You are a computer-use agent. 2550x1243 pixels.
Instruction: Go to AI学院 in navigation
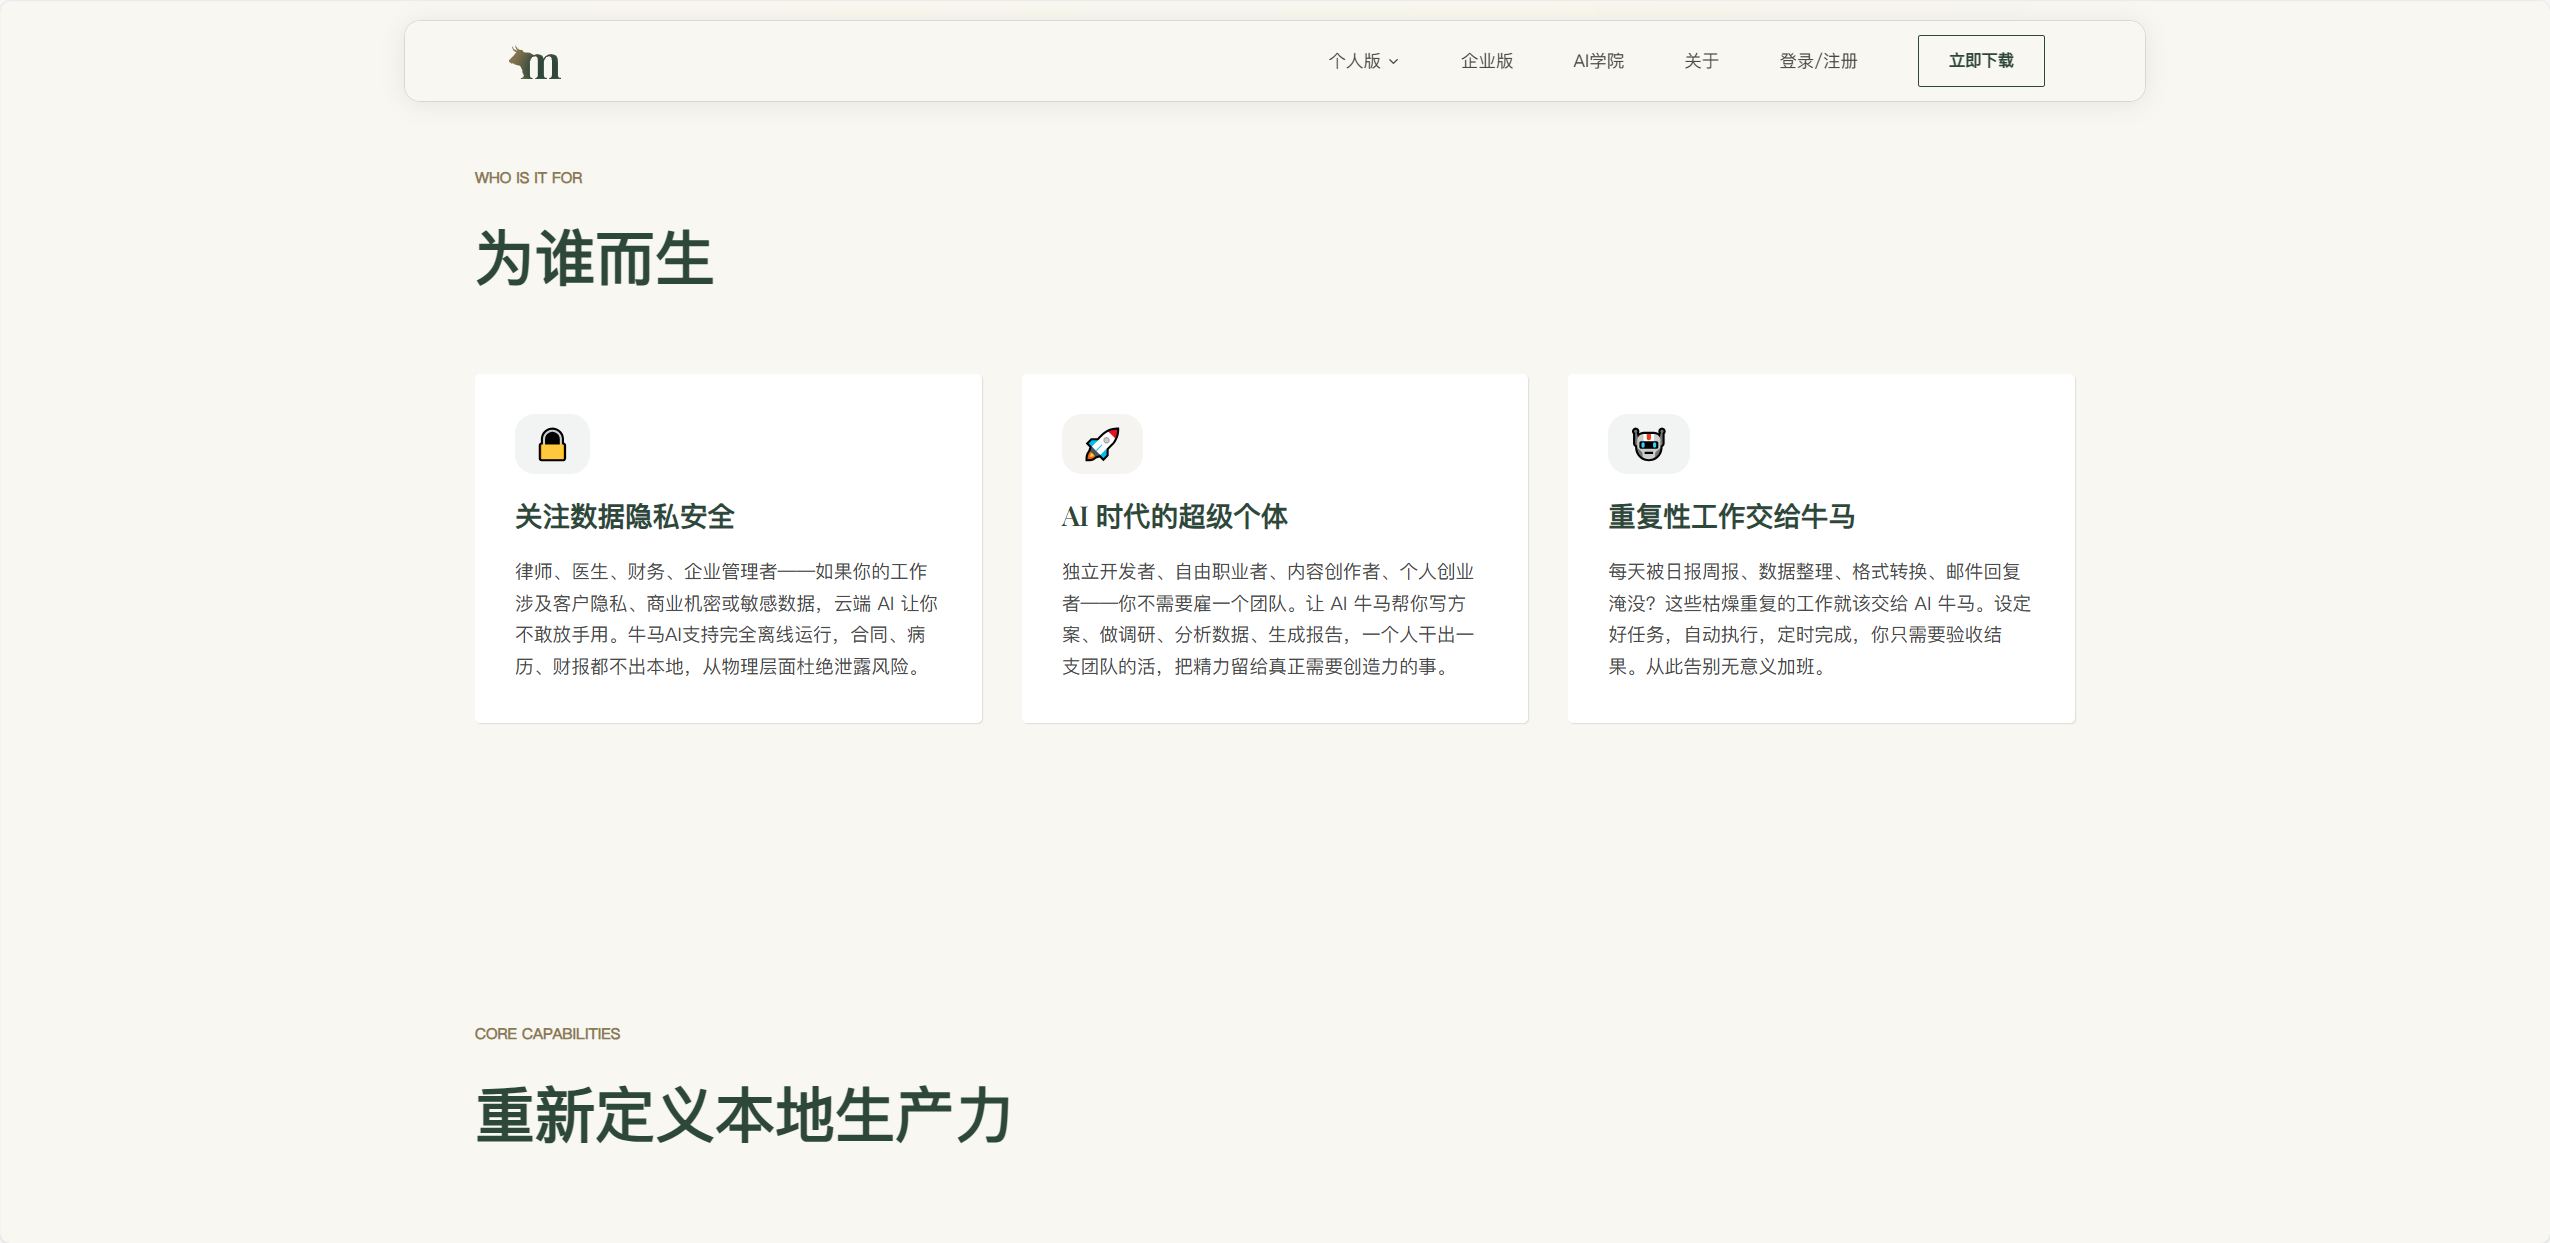pos(1598,61)
